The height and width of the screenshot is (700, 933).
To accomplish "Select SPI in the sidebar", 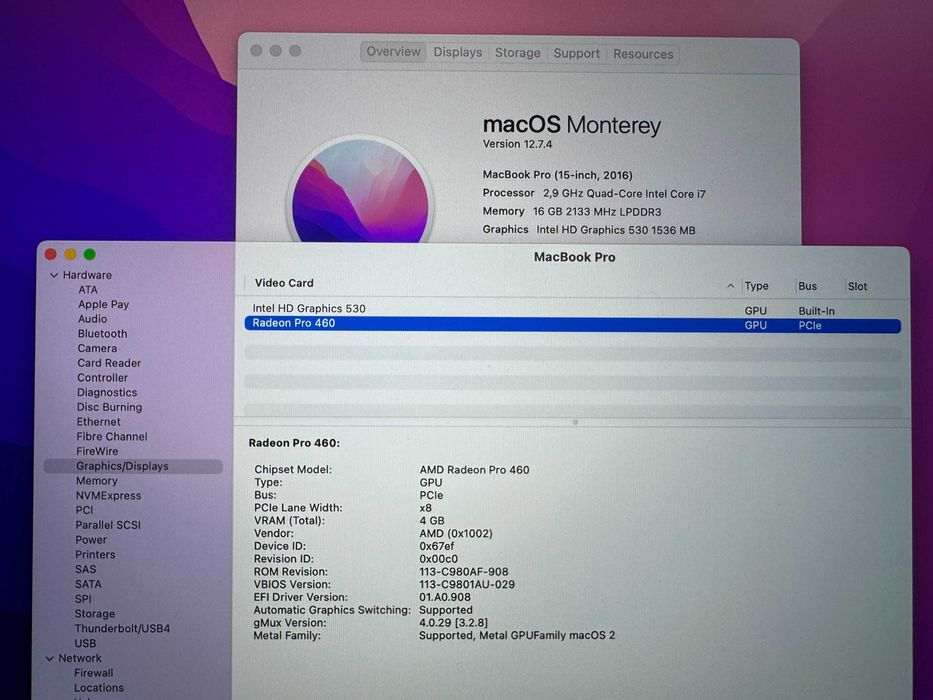I will pyautogui.click(x=83, y=599).
